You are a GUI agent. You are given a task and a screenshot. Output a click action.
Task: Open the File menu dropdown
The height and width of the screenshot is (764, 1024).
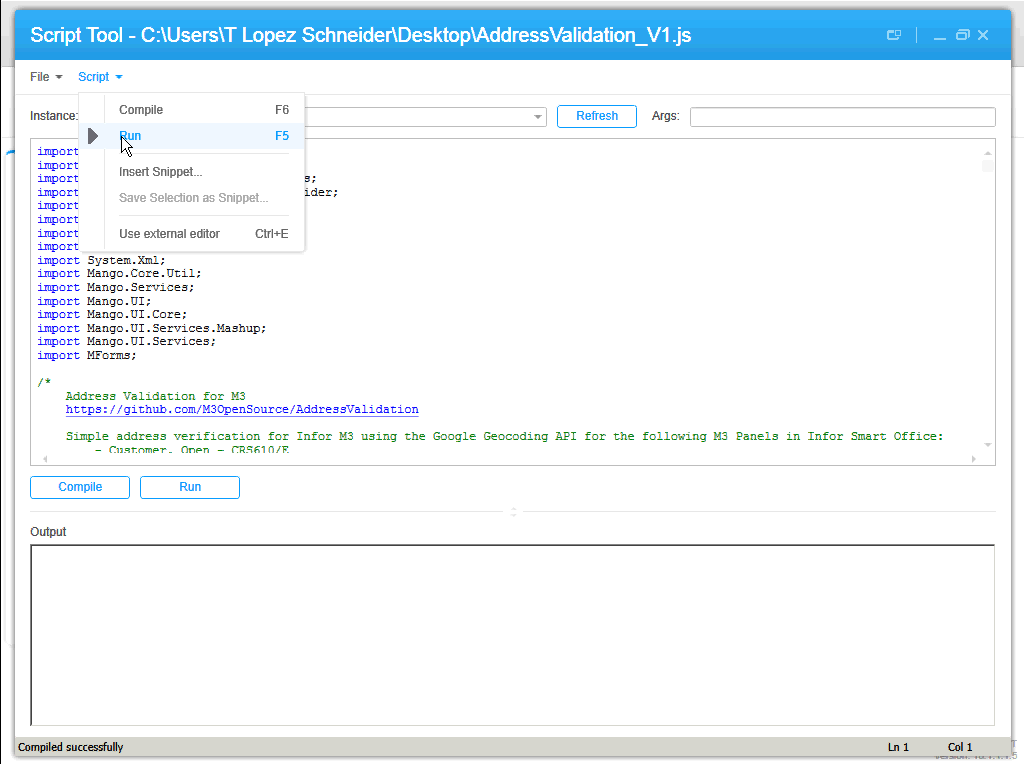(46, 77)
